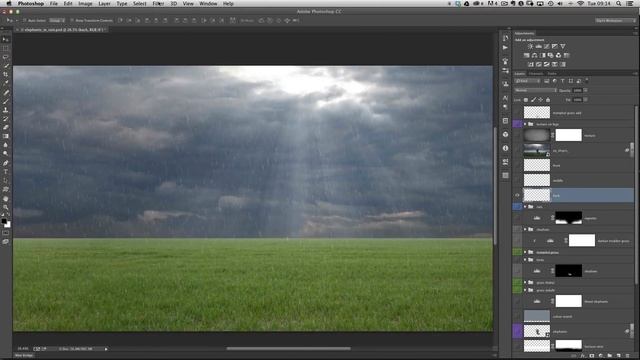The height and width of the screenshot is (360, 640).
Task: Open the Image menu
Action: [85, 4]
